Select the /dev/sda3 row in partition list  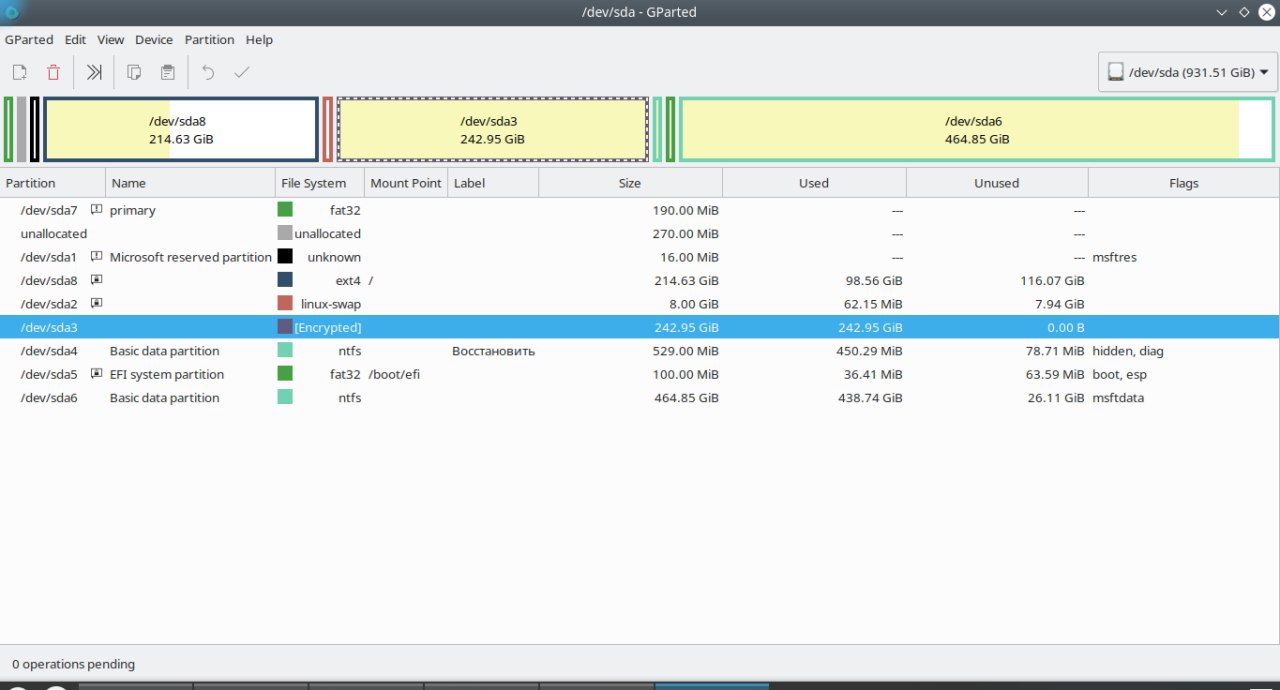[x=640, y=327]
